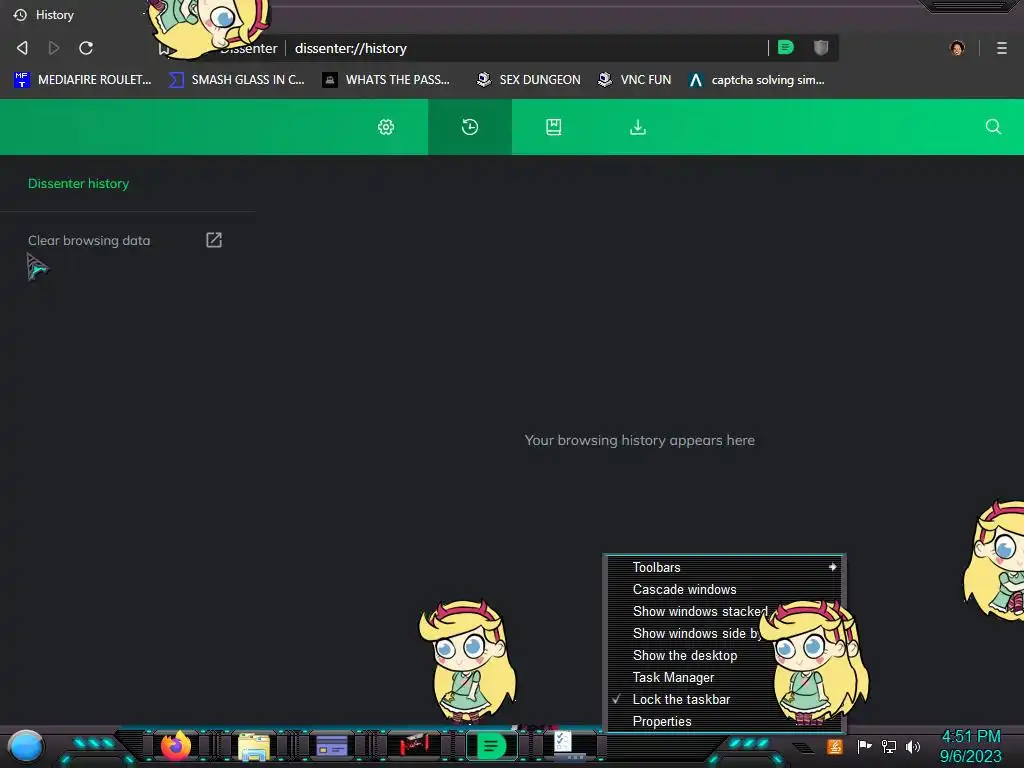Open File Explorer from the taskbar
Image resolution: width=1024 pixels, height=768 pixels.
(x=253, y=746)
